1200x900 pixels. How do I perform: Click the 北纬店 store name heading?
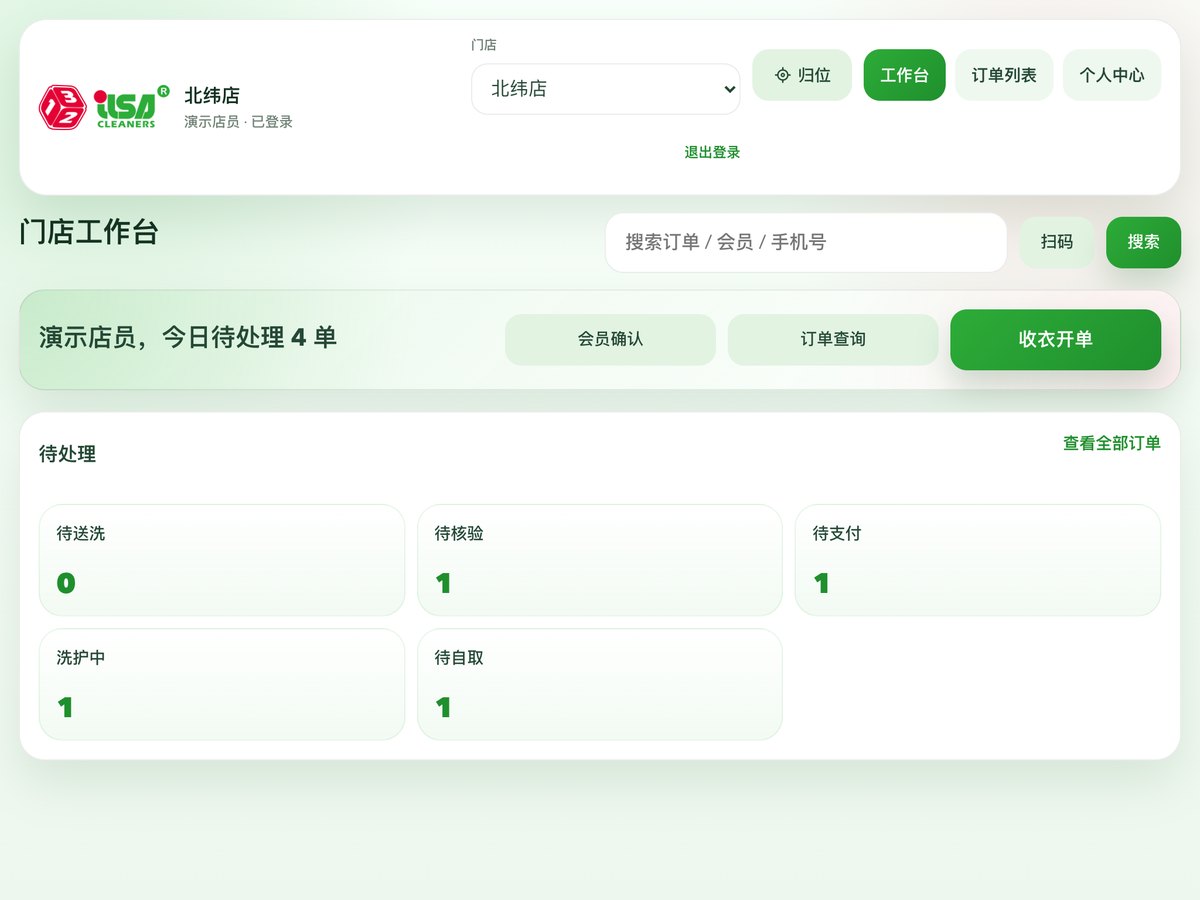click(x=212, y=96)
